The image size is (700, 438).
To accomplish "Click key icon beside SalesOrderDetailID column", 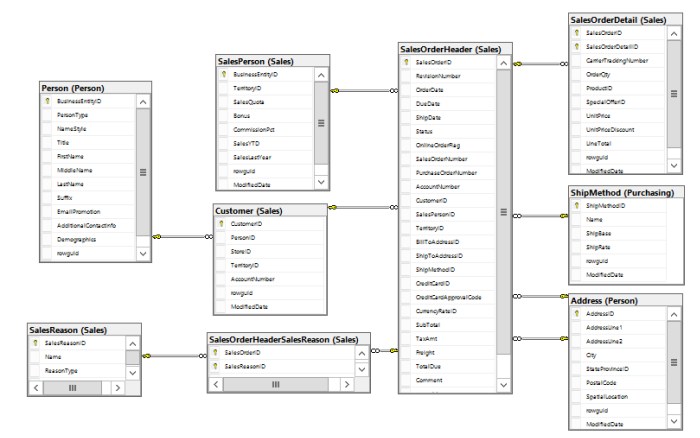I will coord(576,46).
